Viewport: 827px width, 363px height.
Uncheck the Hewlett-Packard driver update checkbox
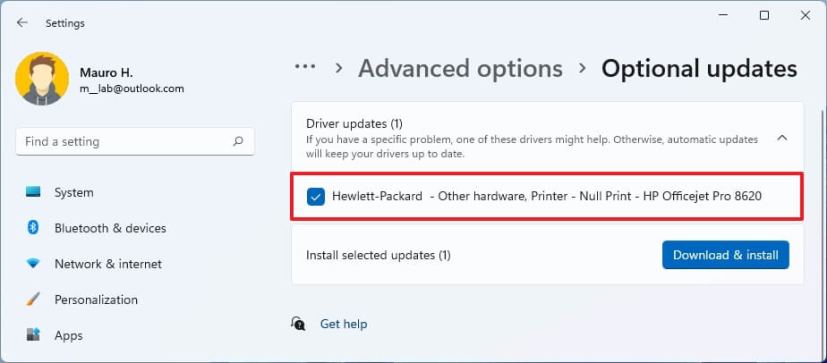click(x=315, y=197)
